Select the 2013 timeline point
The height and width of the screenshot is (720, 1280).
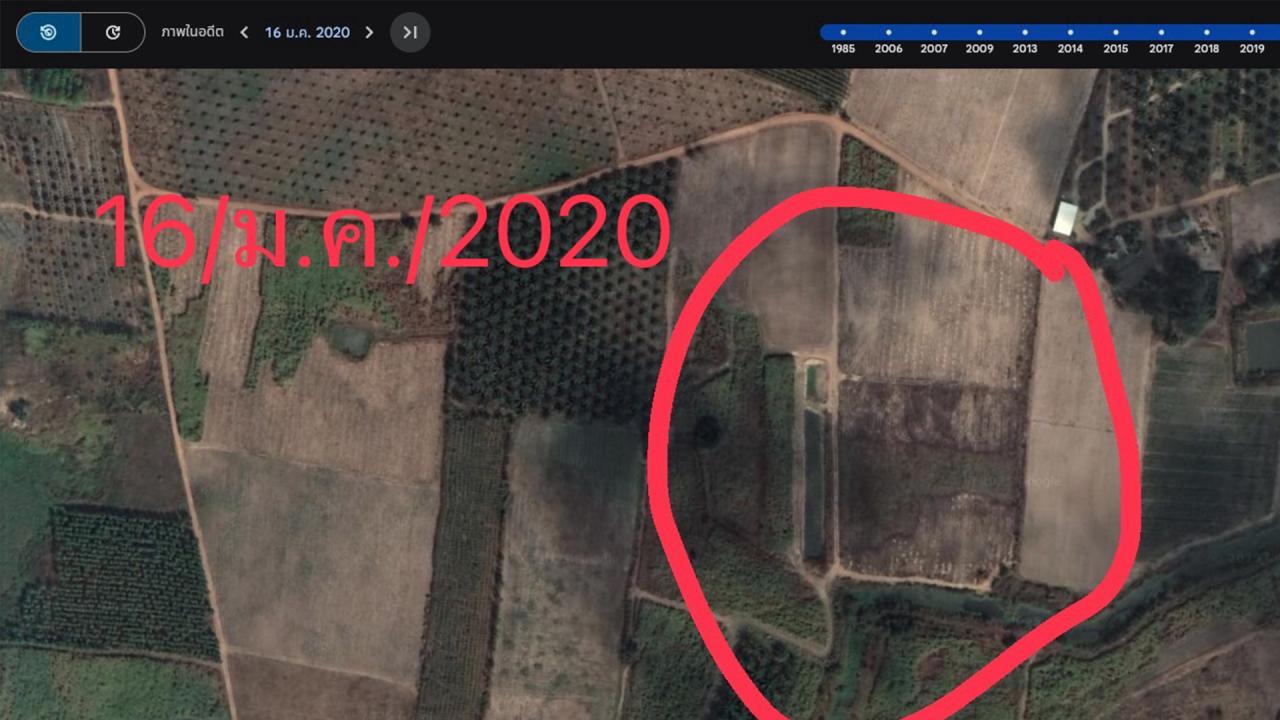(x=1025, y=33)
